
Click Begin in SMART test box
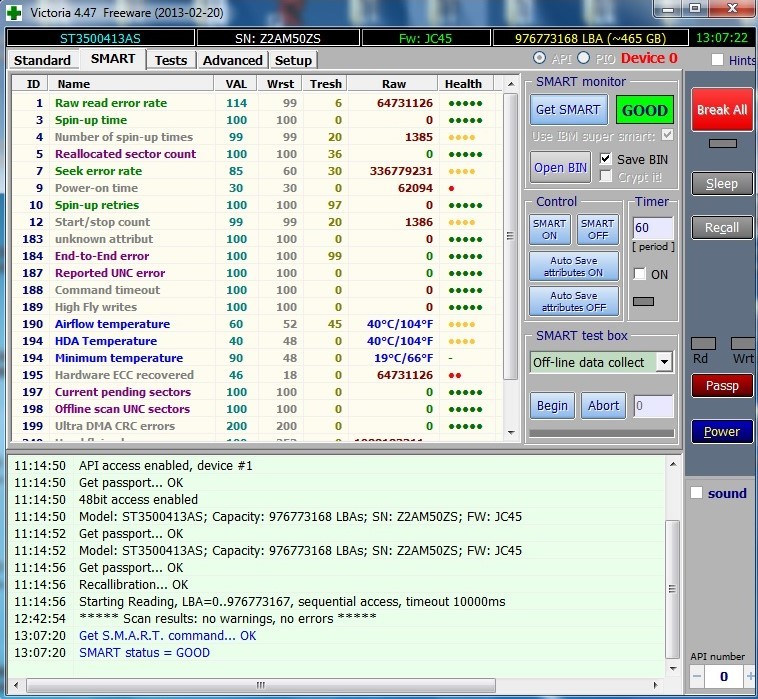[x=552, y=406]
